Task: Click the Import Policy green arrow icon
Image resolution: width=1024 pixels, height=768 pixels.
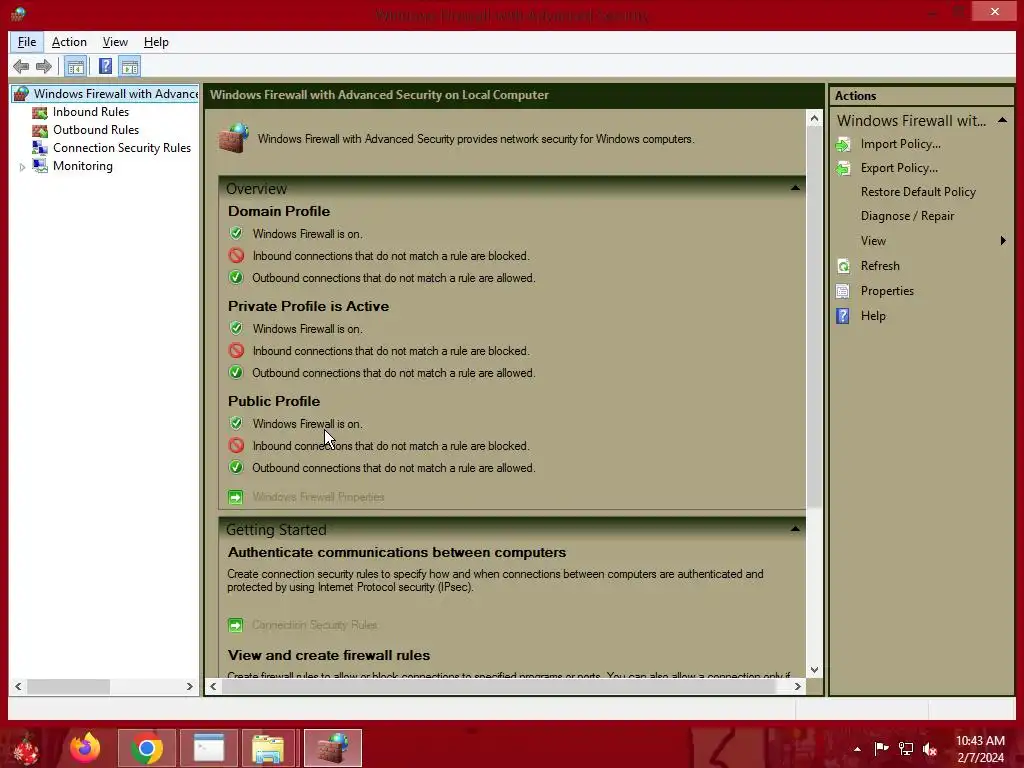Action: [843, 144]
